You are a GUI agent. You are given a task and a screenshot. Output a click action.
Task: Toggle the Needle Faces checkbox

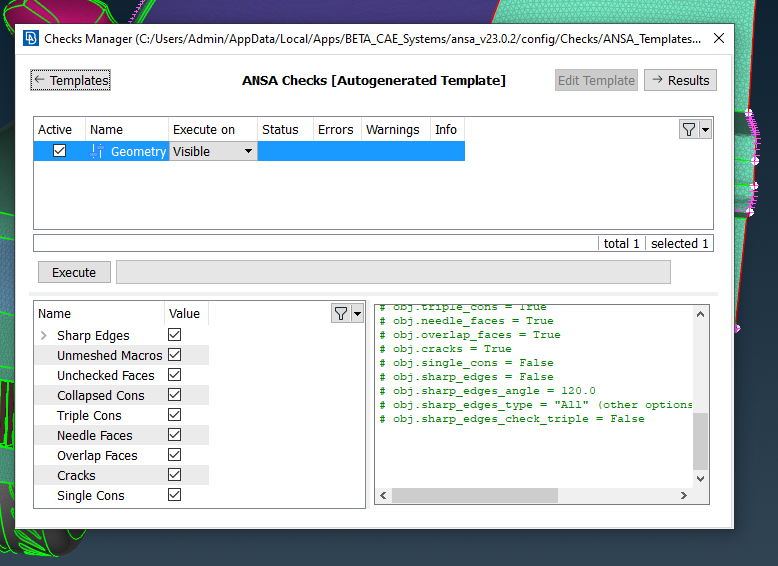[174, 435]
